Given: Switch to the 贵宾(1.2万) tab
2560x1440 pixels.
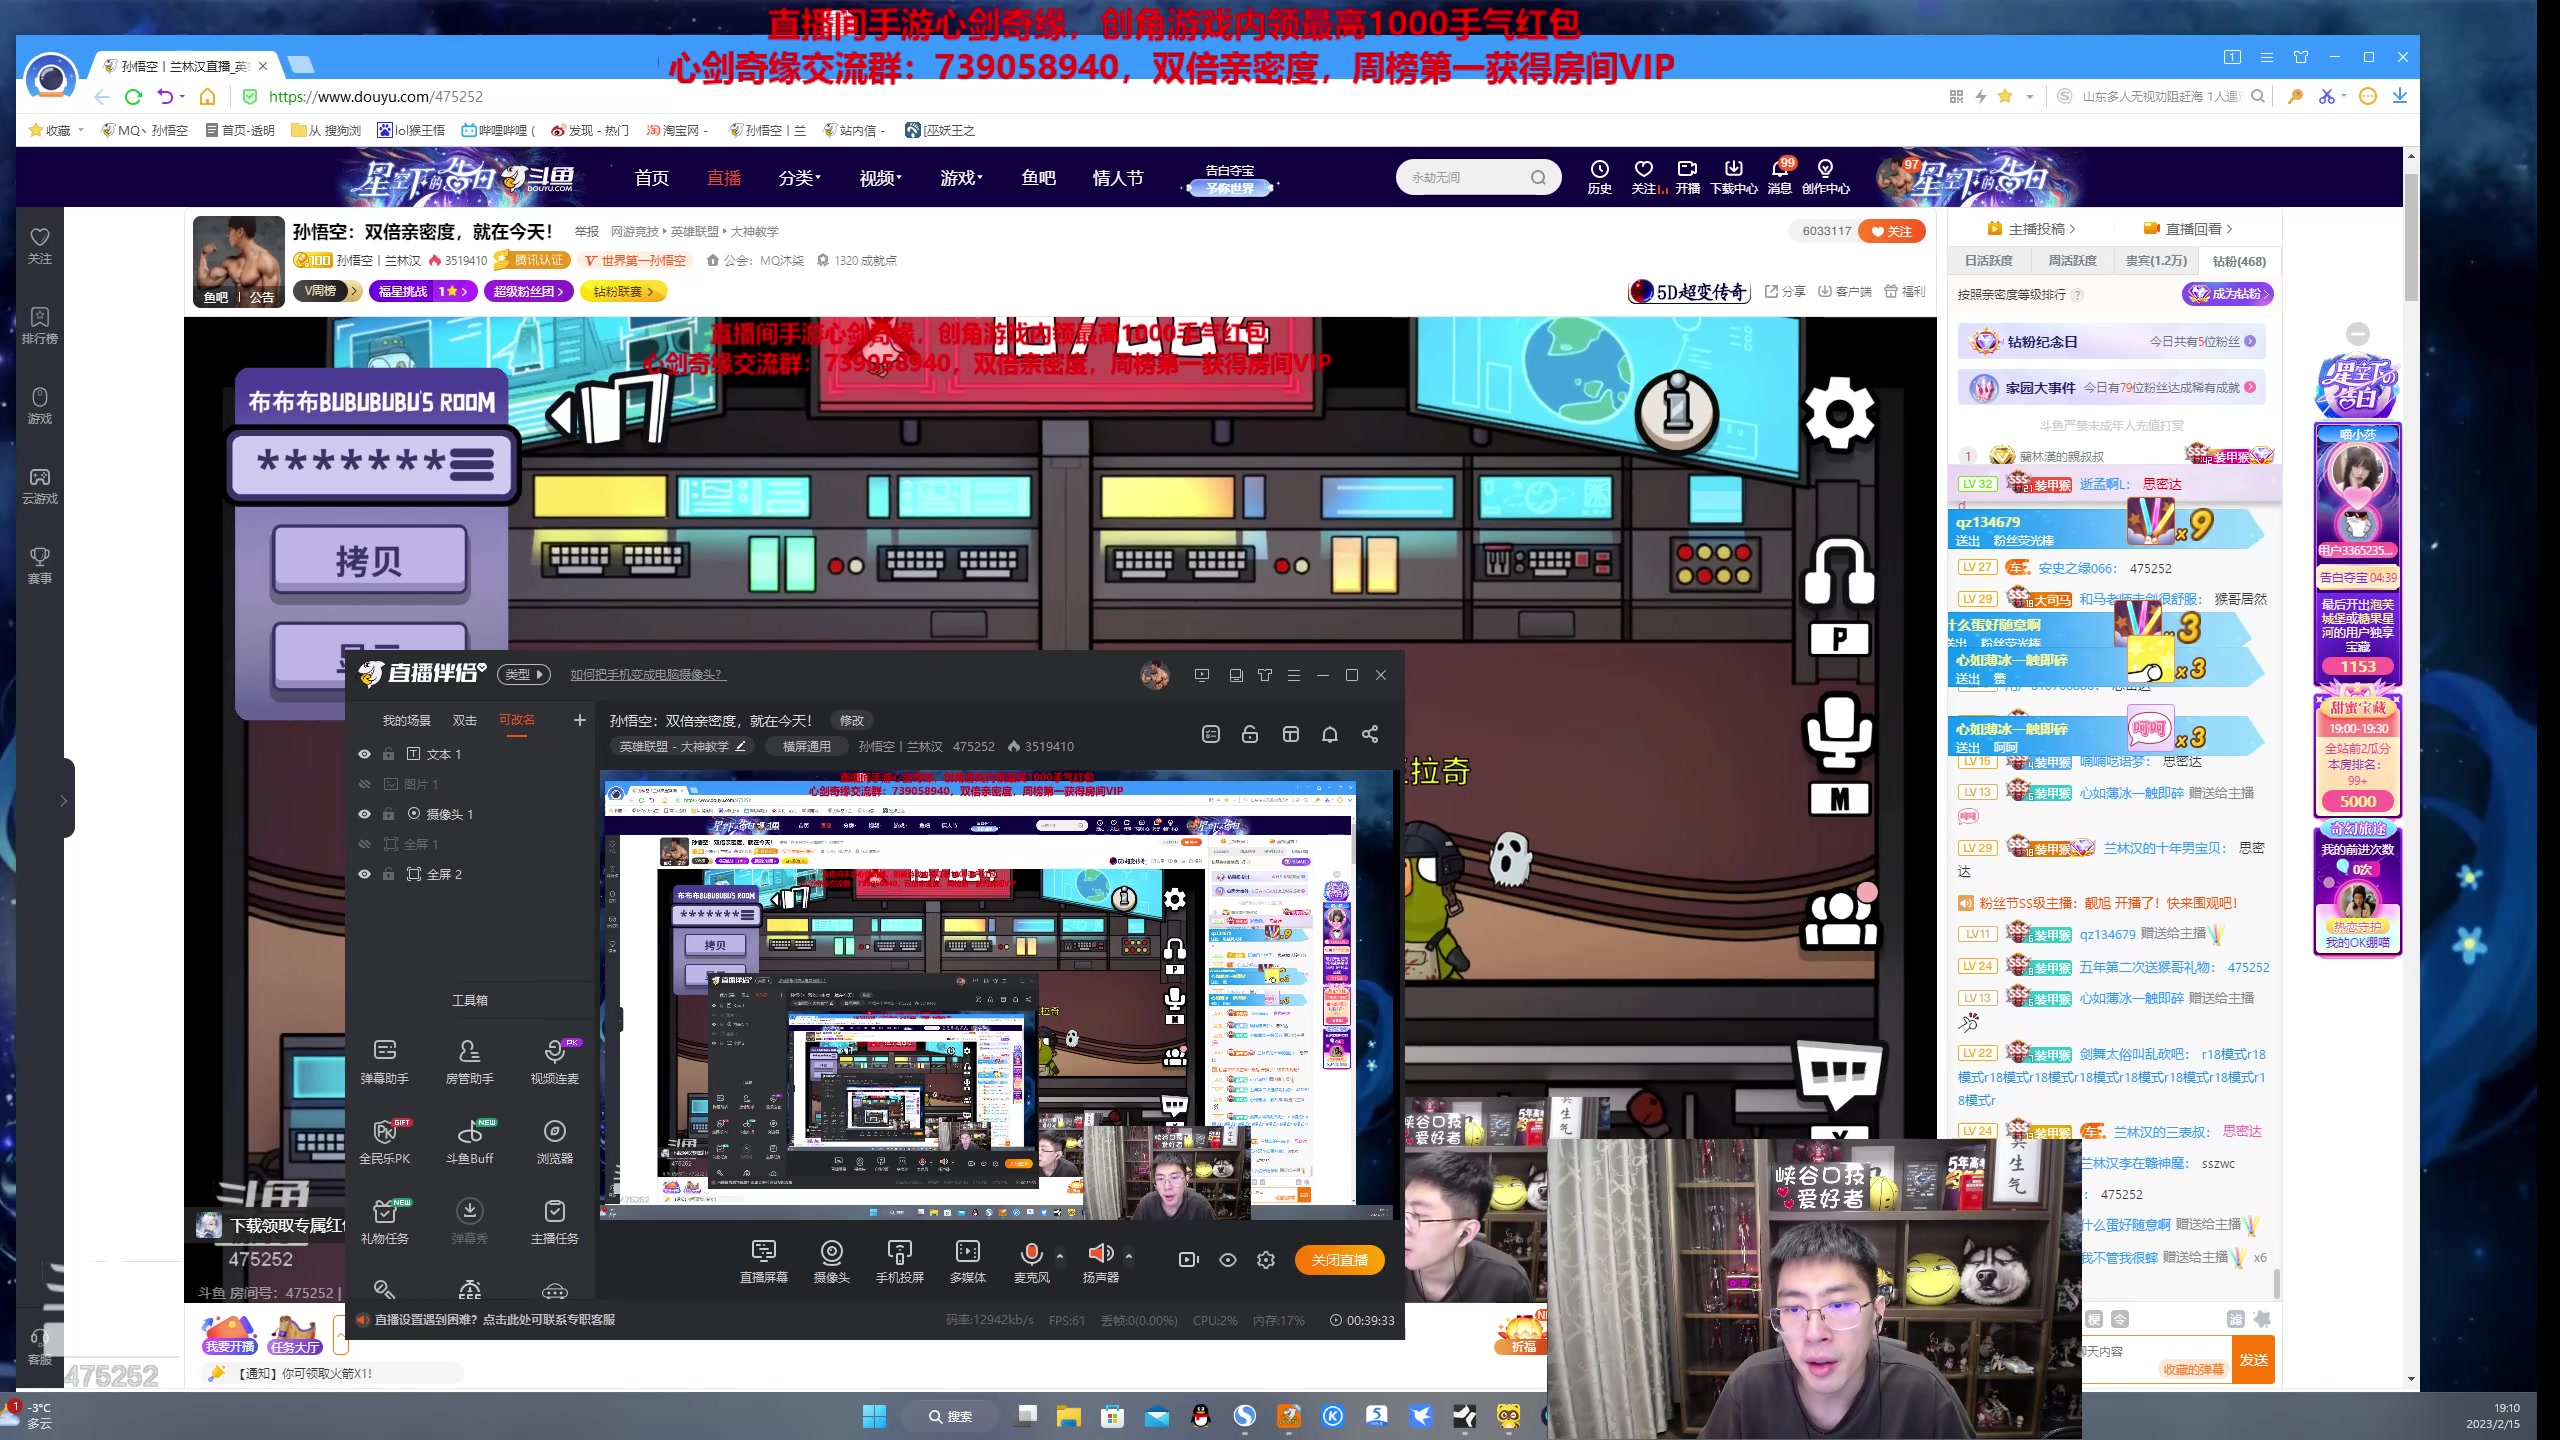Looking at the screenshot, I should 2155,261.
